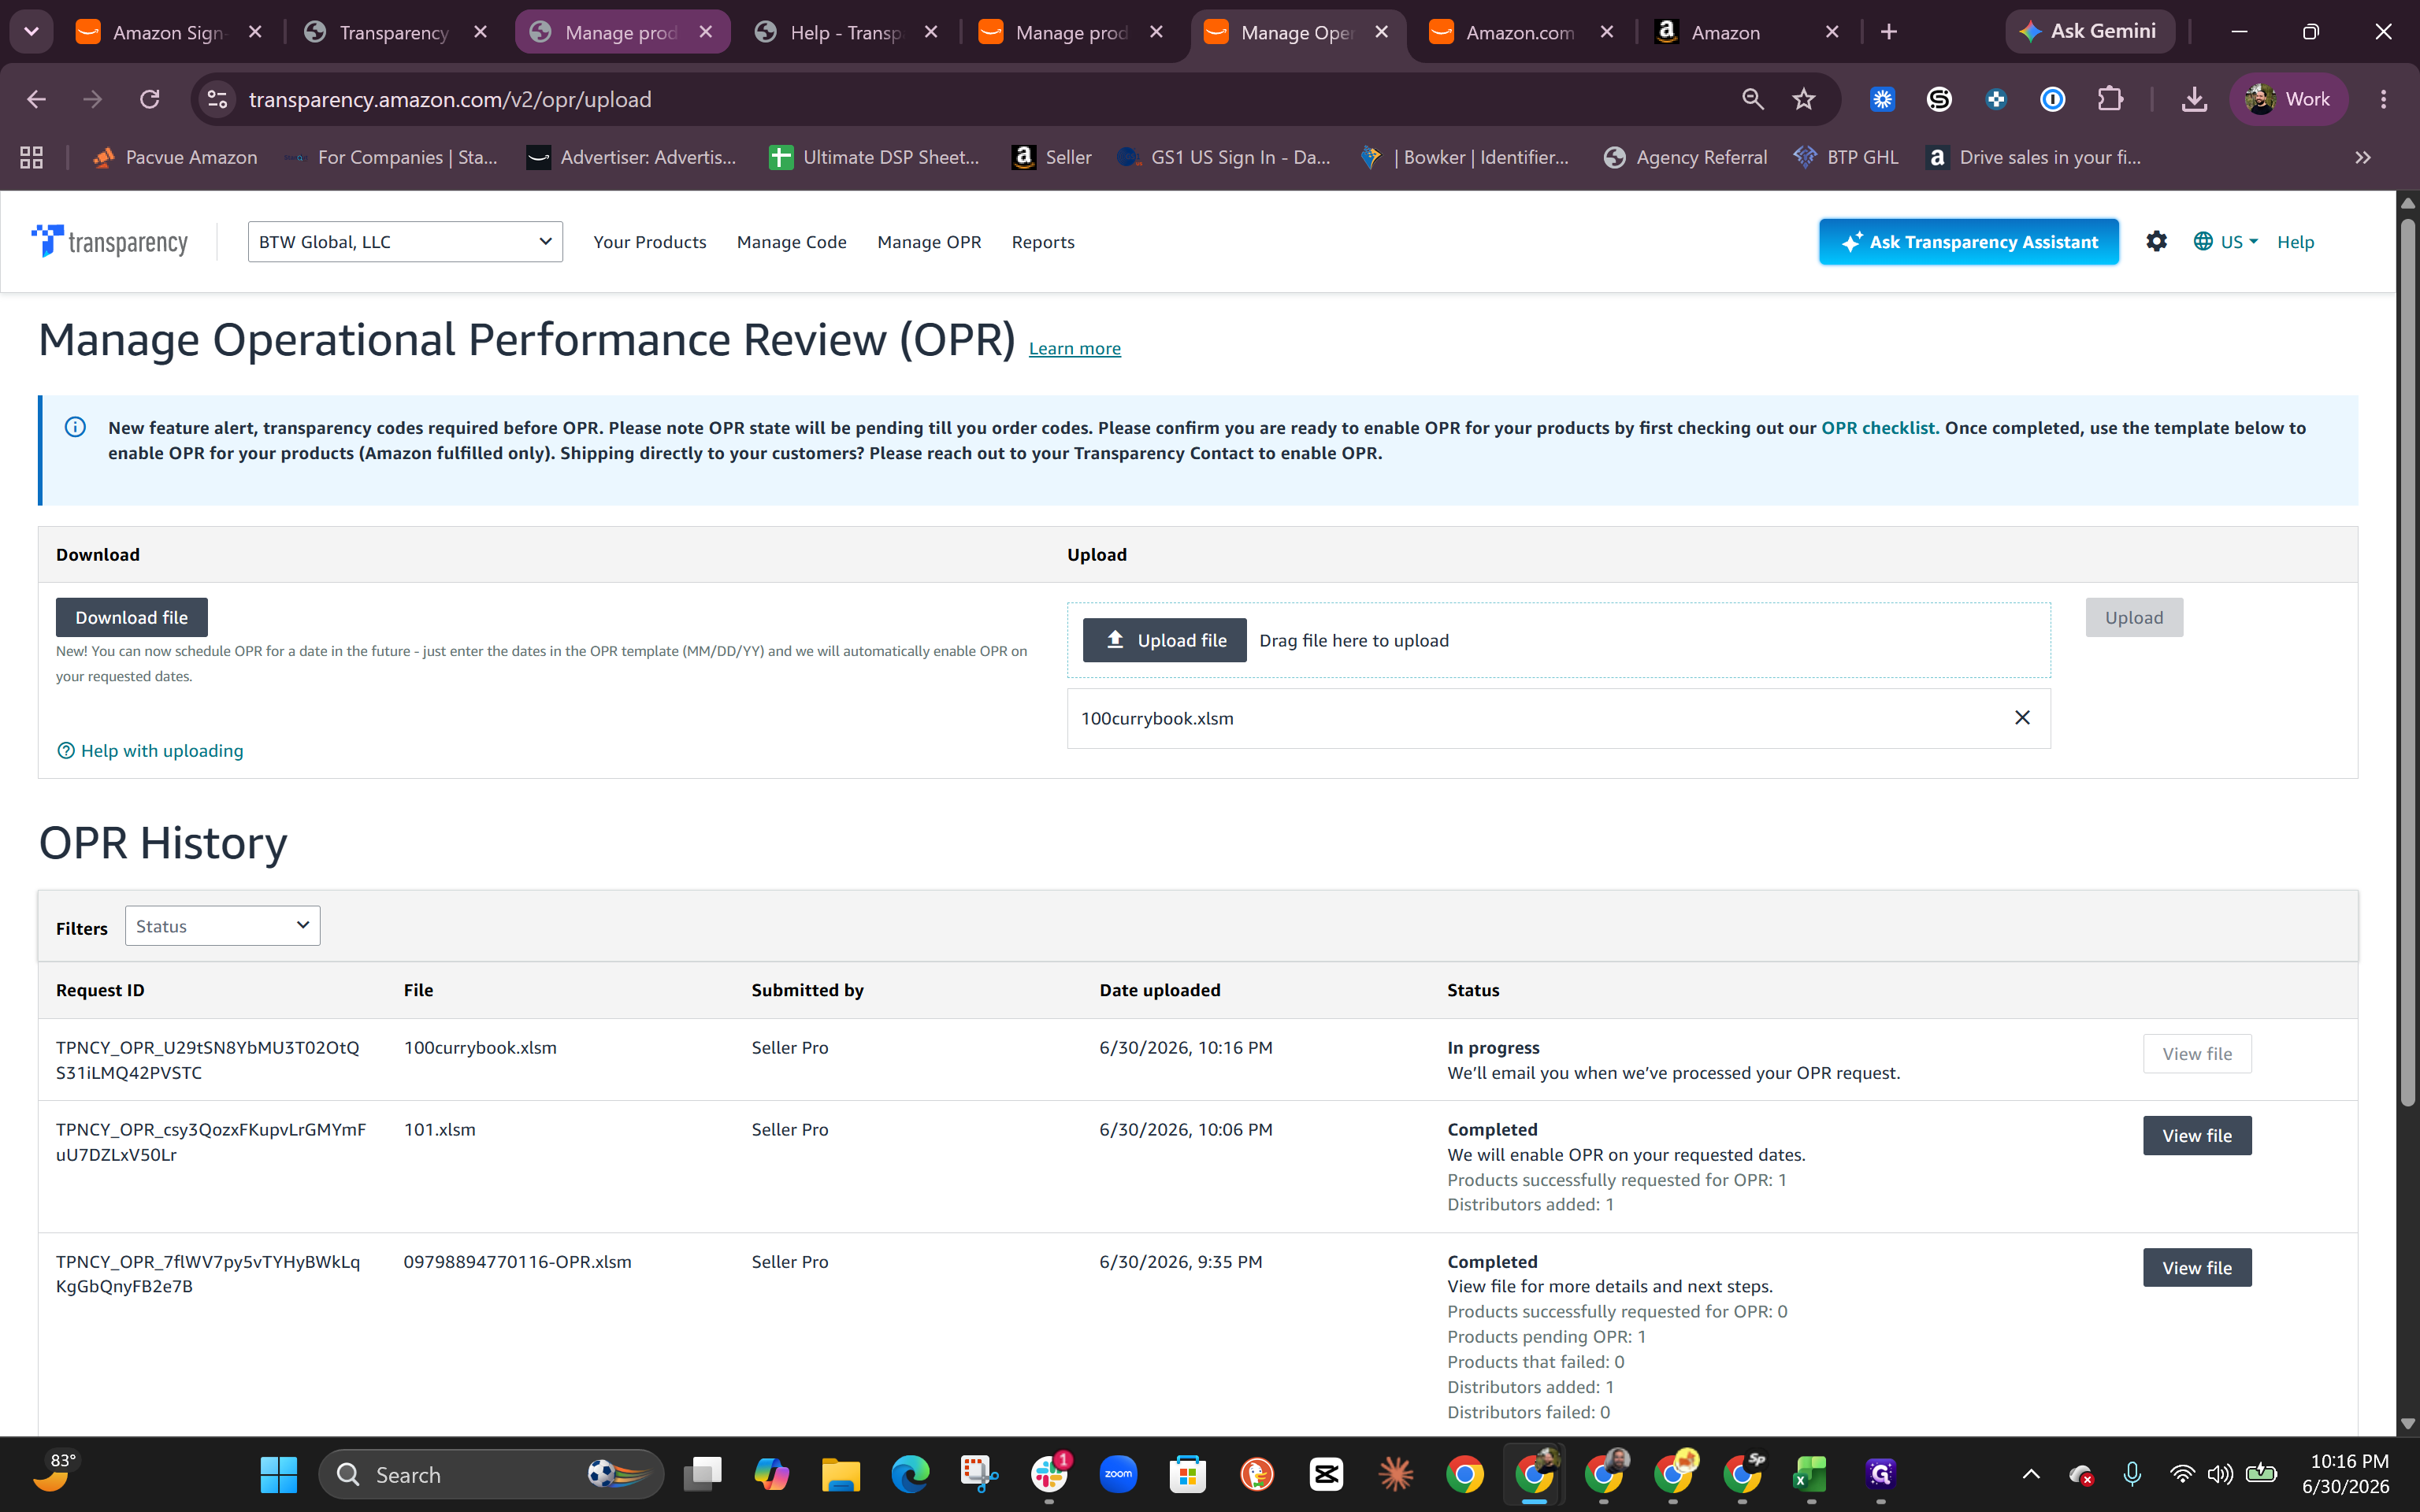Open the Transparency settings gear
The width and height of the screenshot is (2420, 1512).
pos(2156,241)
